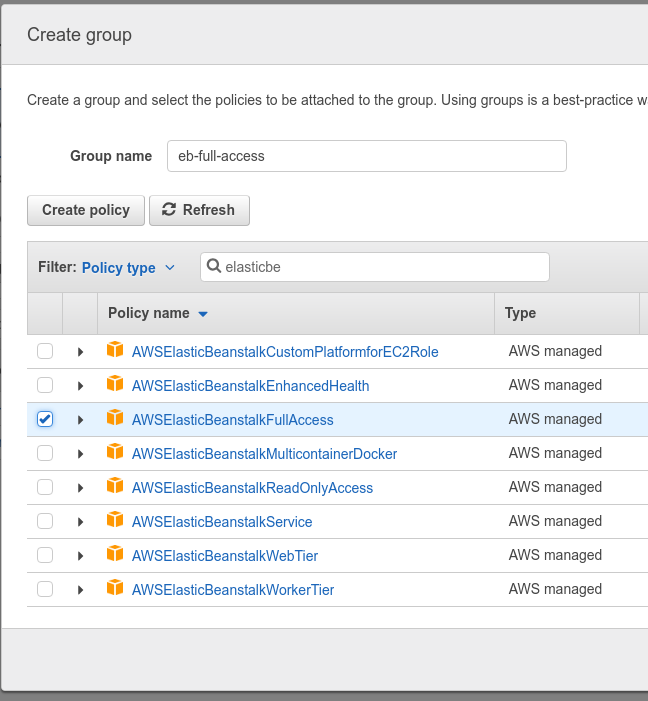Click the policy icon next to AWSElasticBeanstalkCustomPlatformforEC2Role

click(x=115, y=351)
